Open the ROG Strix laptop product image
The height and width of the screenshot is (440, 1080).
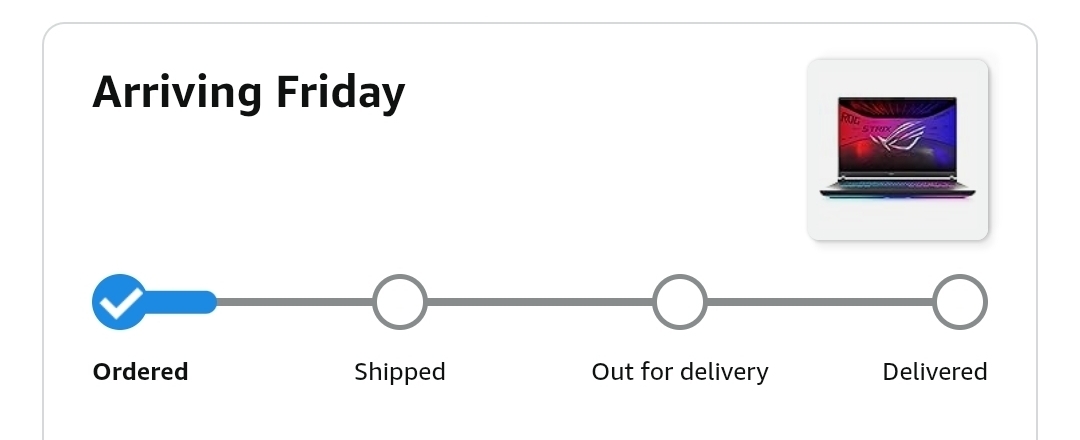pos(898,149)
